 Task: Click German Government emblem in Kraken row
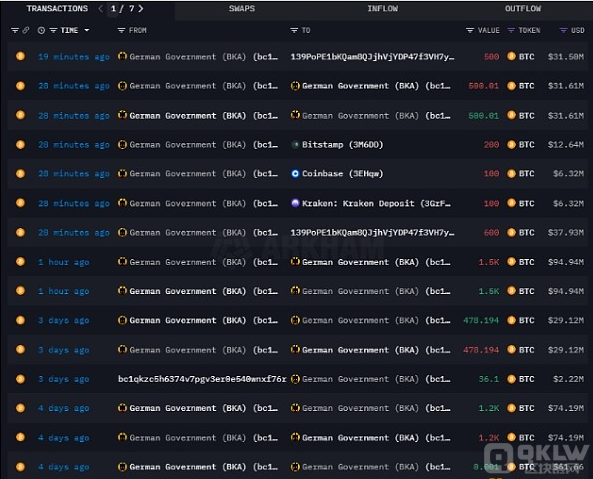(x=122, y=203)
